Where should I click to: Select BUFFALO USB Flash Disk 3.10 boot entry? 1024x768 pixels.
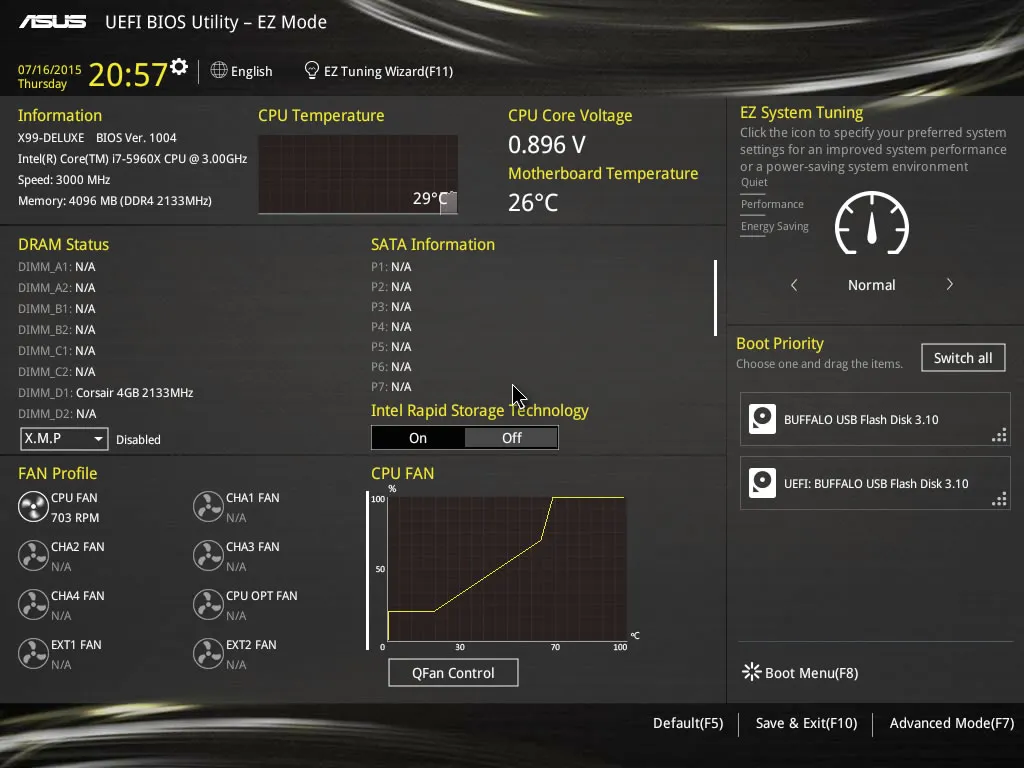[x=875, y=419]
